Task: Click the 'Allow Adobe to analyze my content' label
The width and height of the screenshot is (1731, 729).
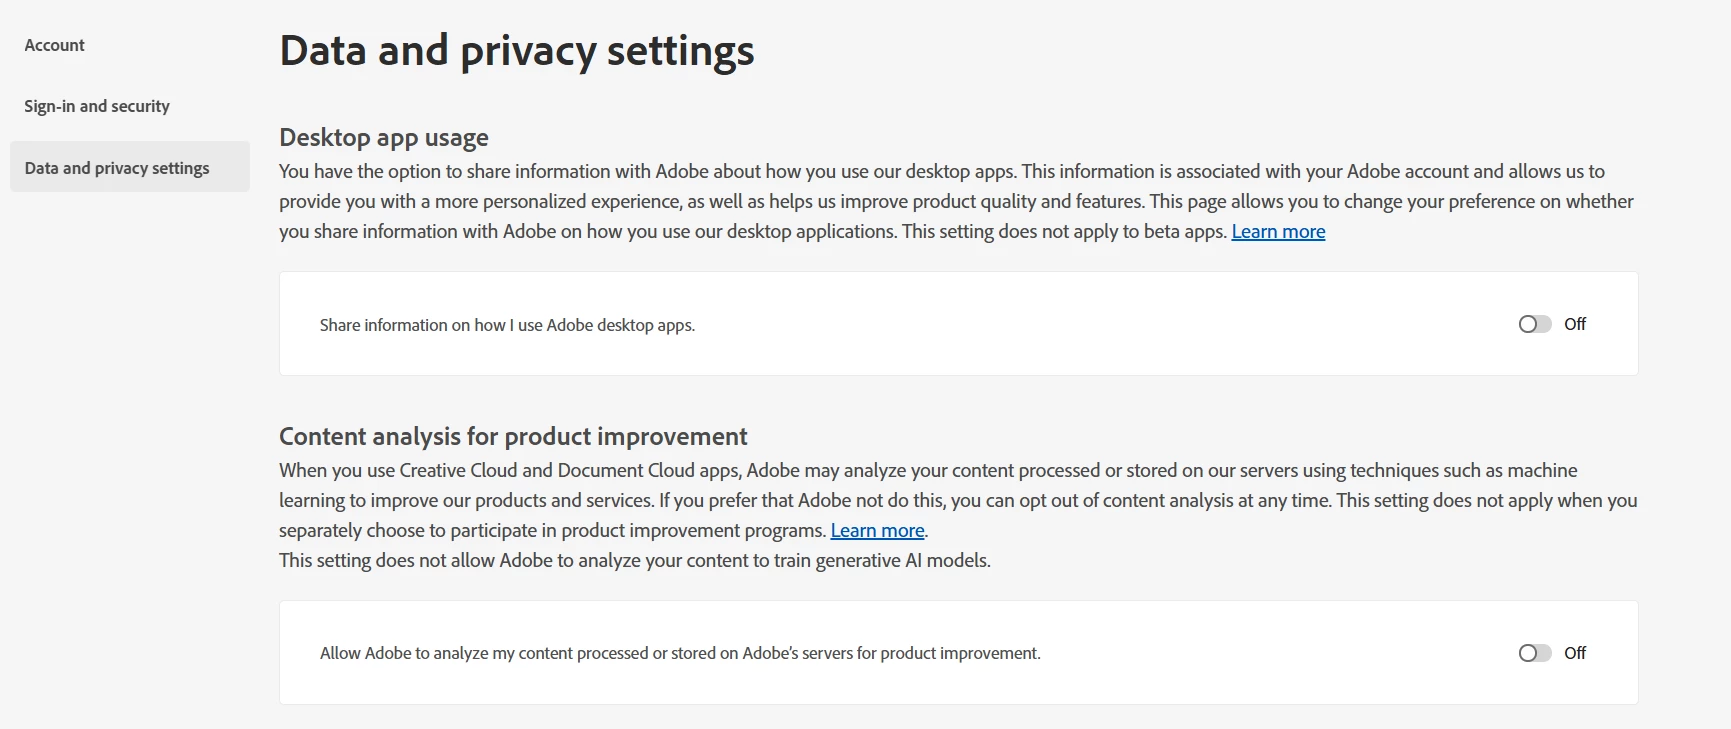Action: (680, 653)
